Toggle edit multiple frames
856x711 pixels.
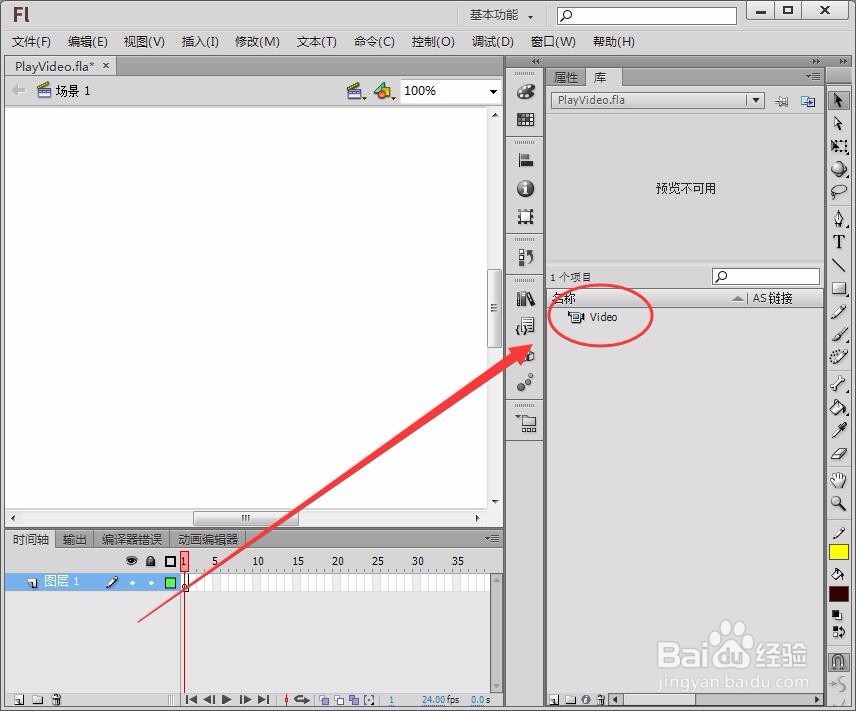click(354, 700)
